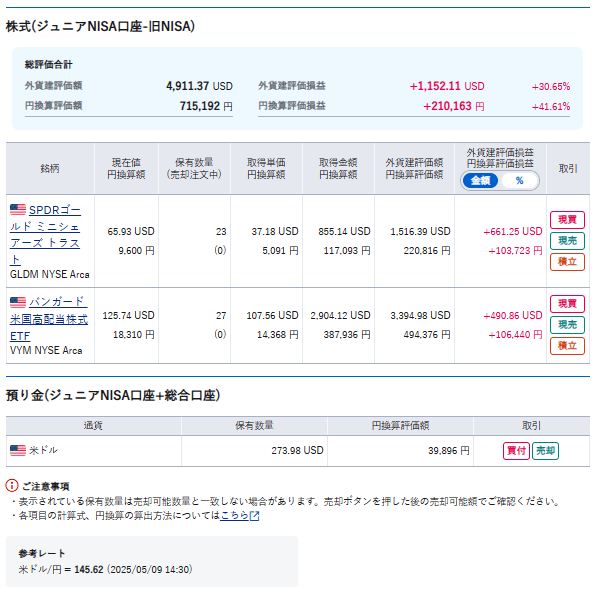Click the 参考レート 145.62 rate box
This screenshot has width=596, height=590.
152,561
